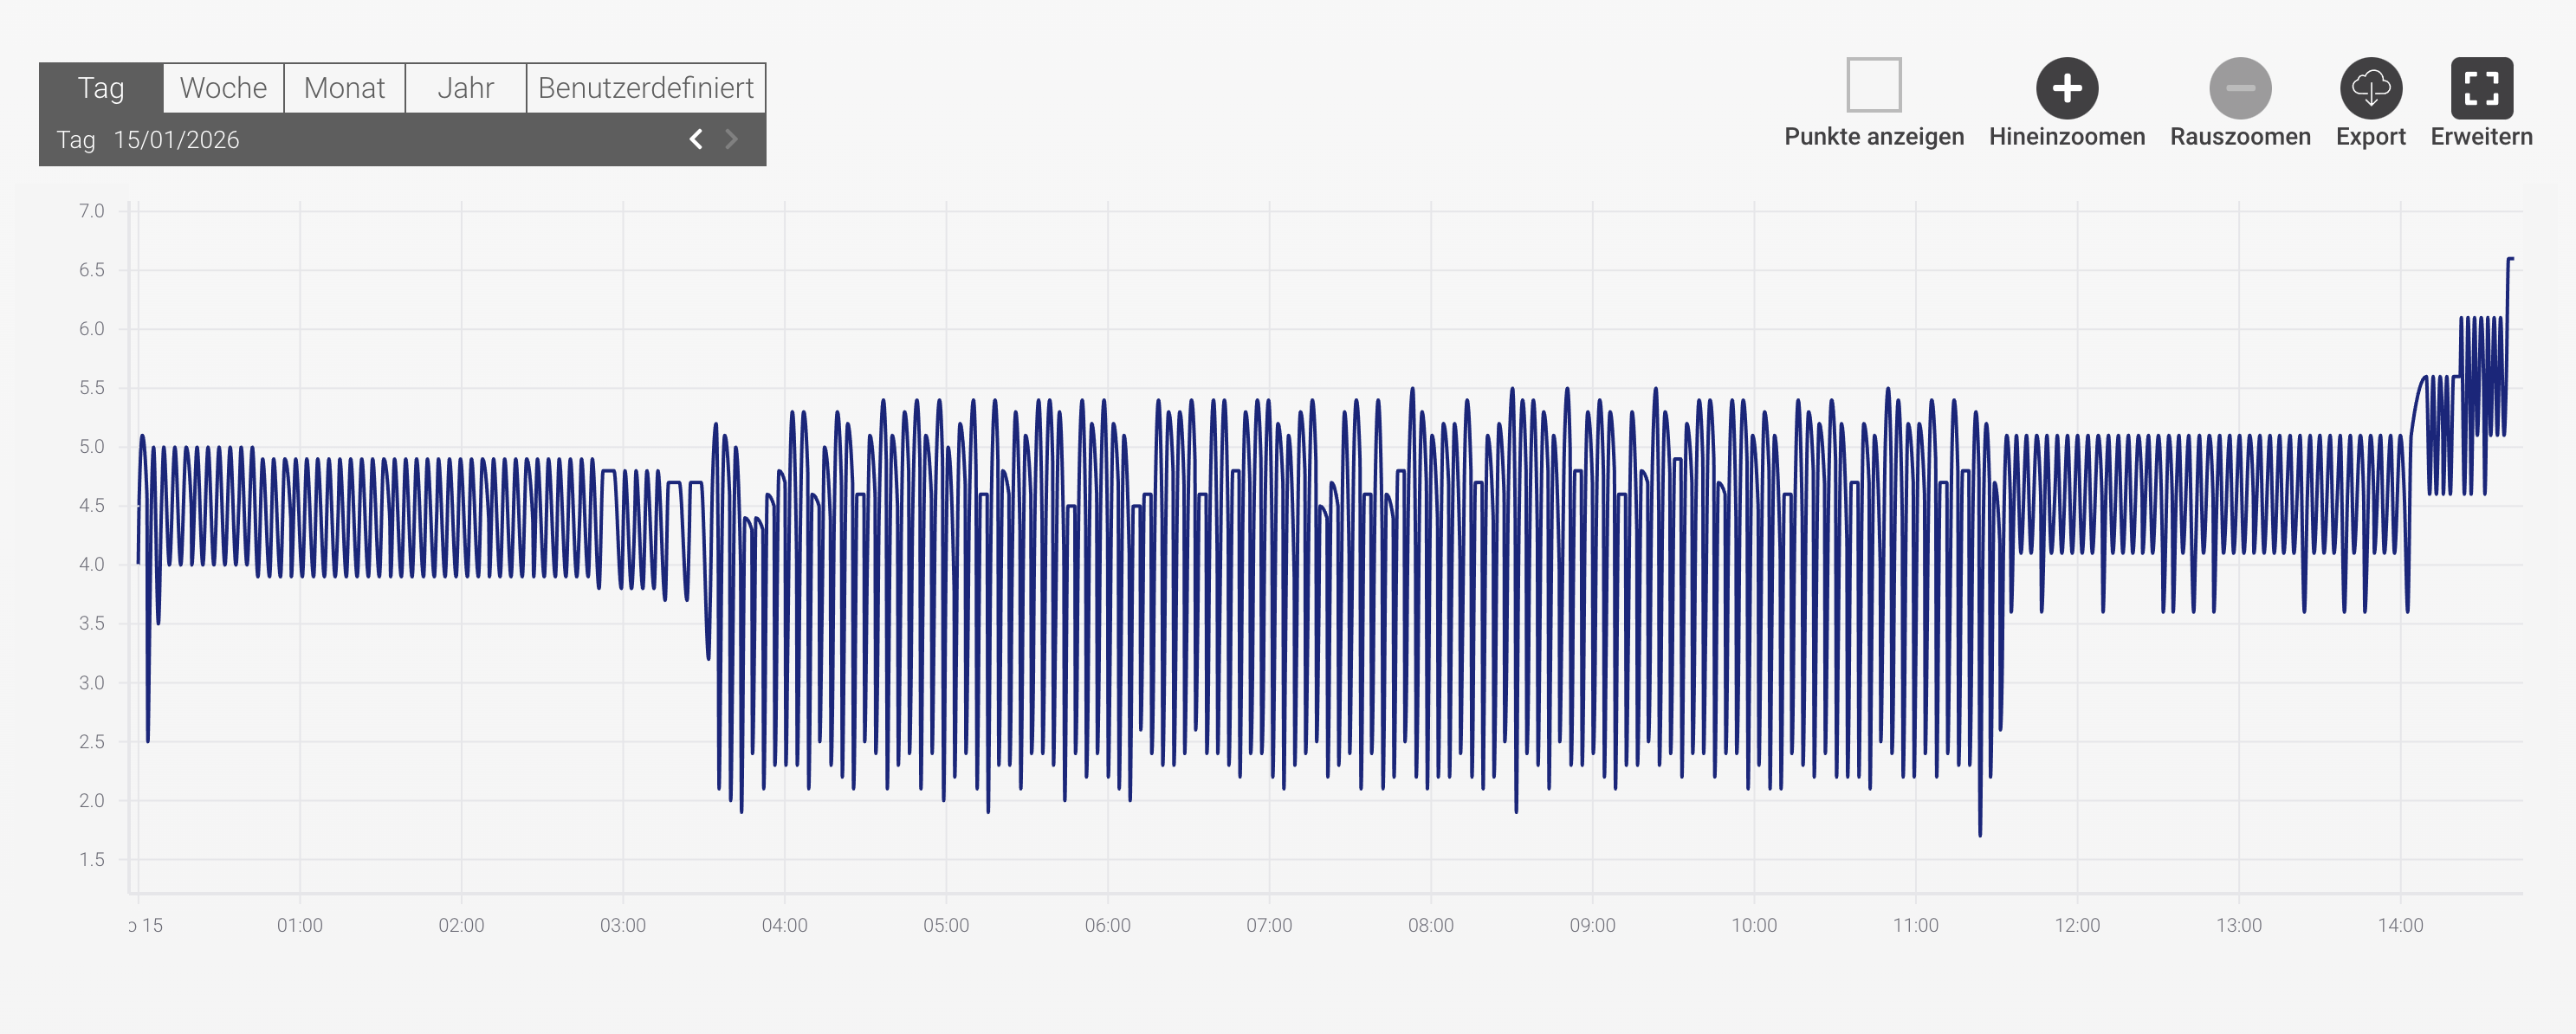Click the 12:00 x-axis time label
This screenshot has height=1034, width=2576.
point(2076,925)
